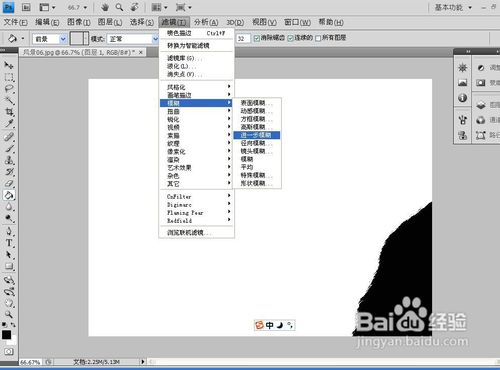The width and height of the screenshot is (500, 370).
Task: Click the Rotate View tool icon
Action: (134, 7)
